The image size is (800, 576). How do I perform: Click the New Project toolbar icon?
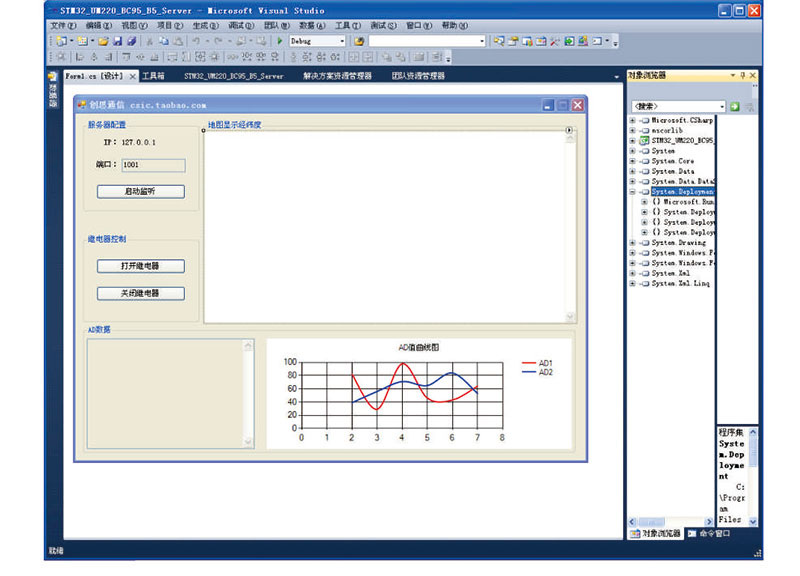61,41
